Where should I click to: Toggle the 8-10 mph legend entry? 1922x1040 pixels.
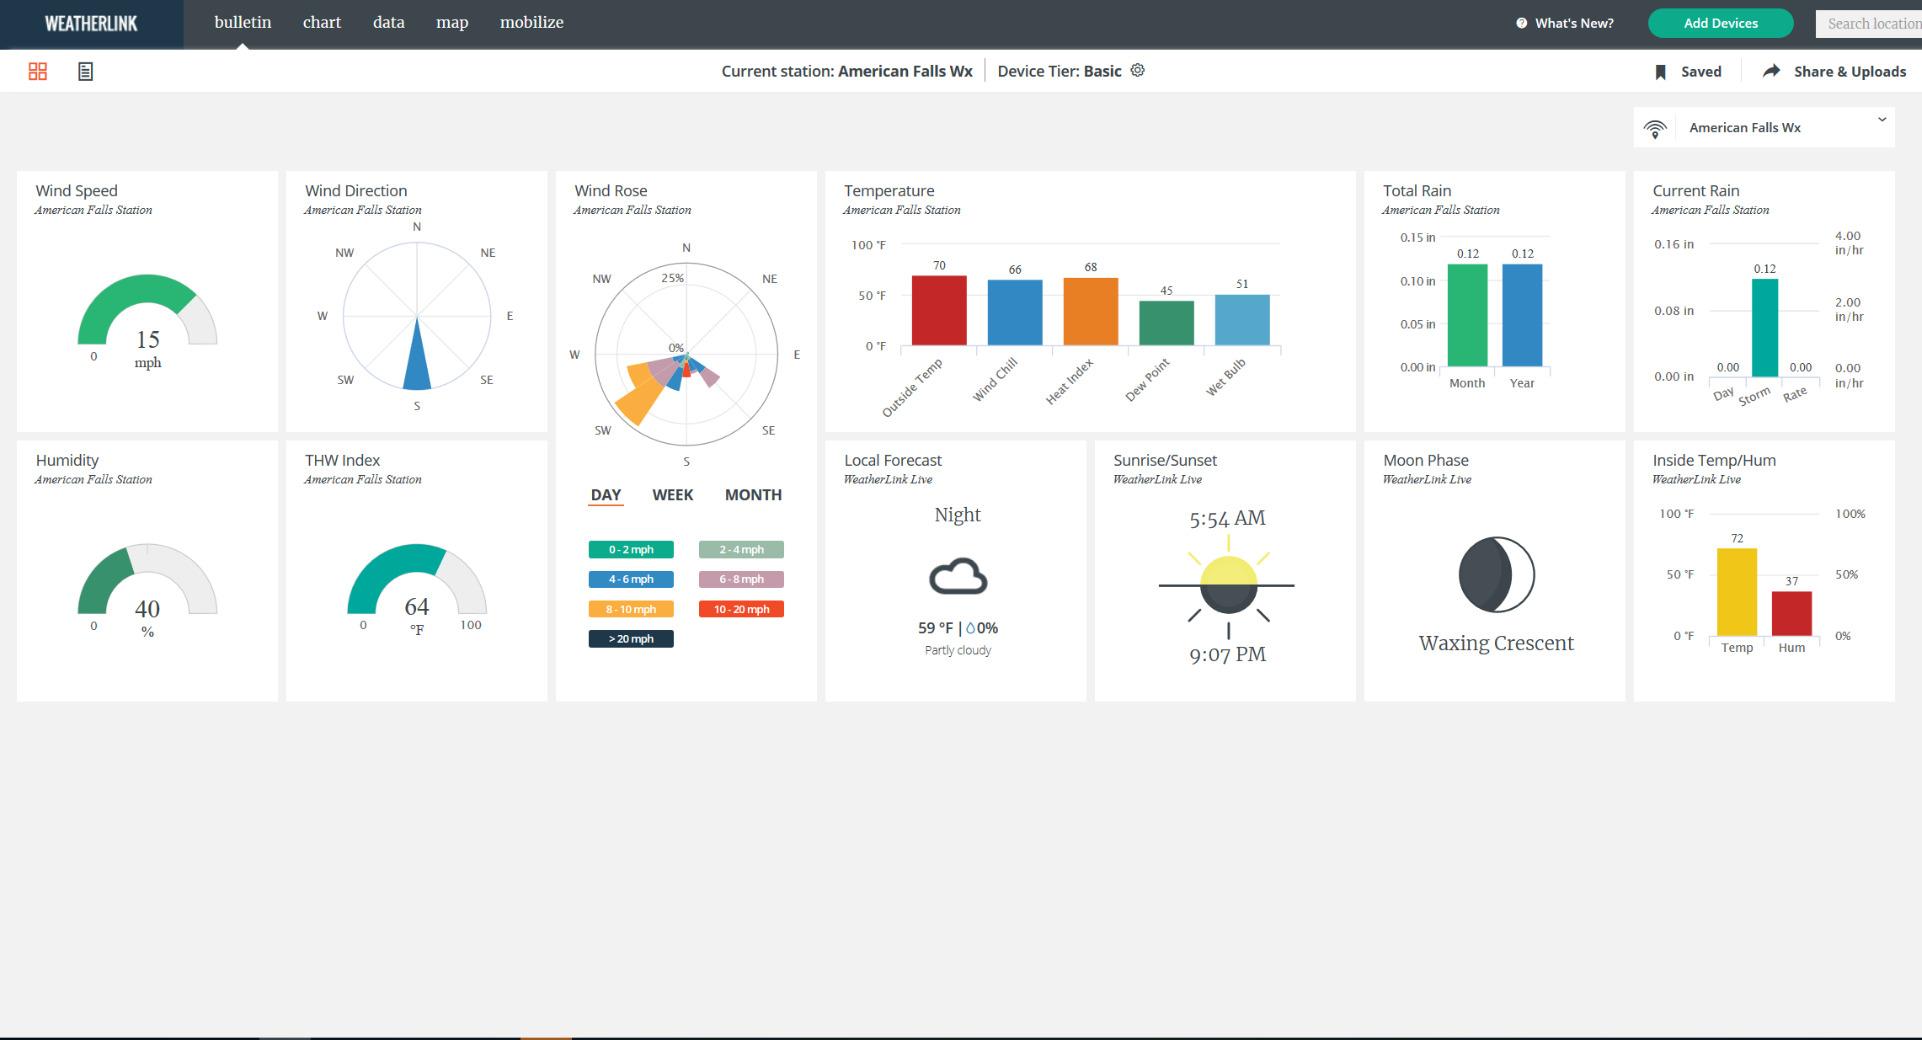(x=631, y=609)
